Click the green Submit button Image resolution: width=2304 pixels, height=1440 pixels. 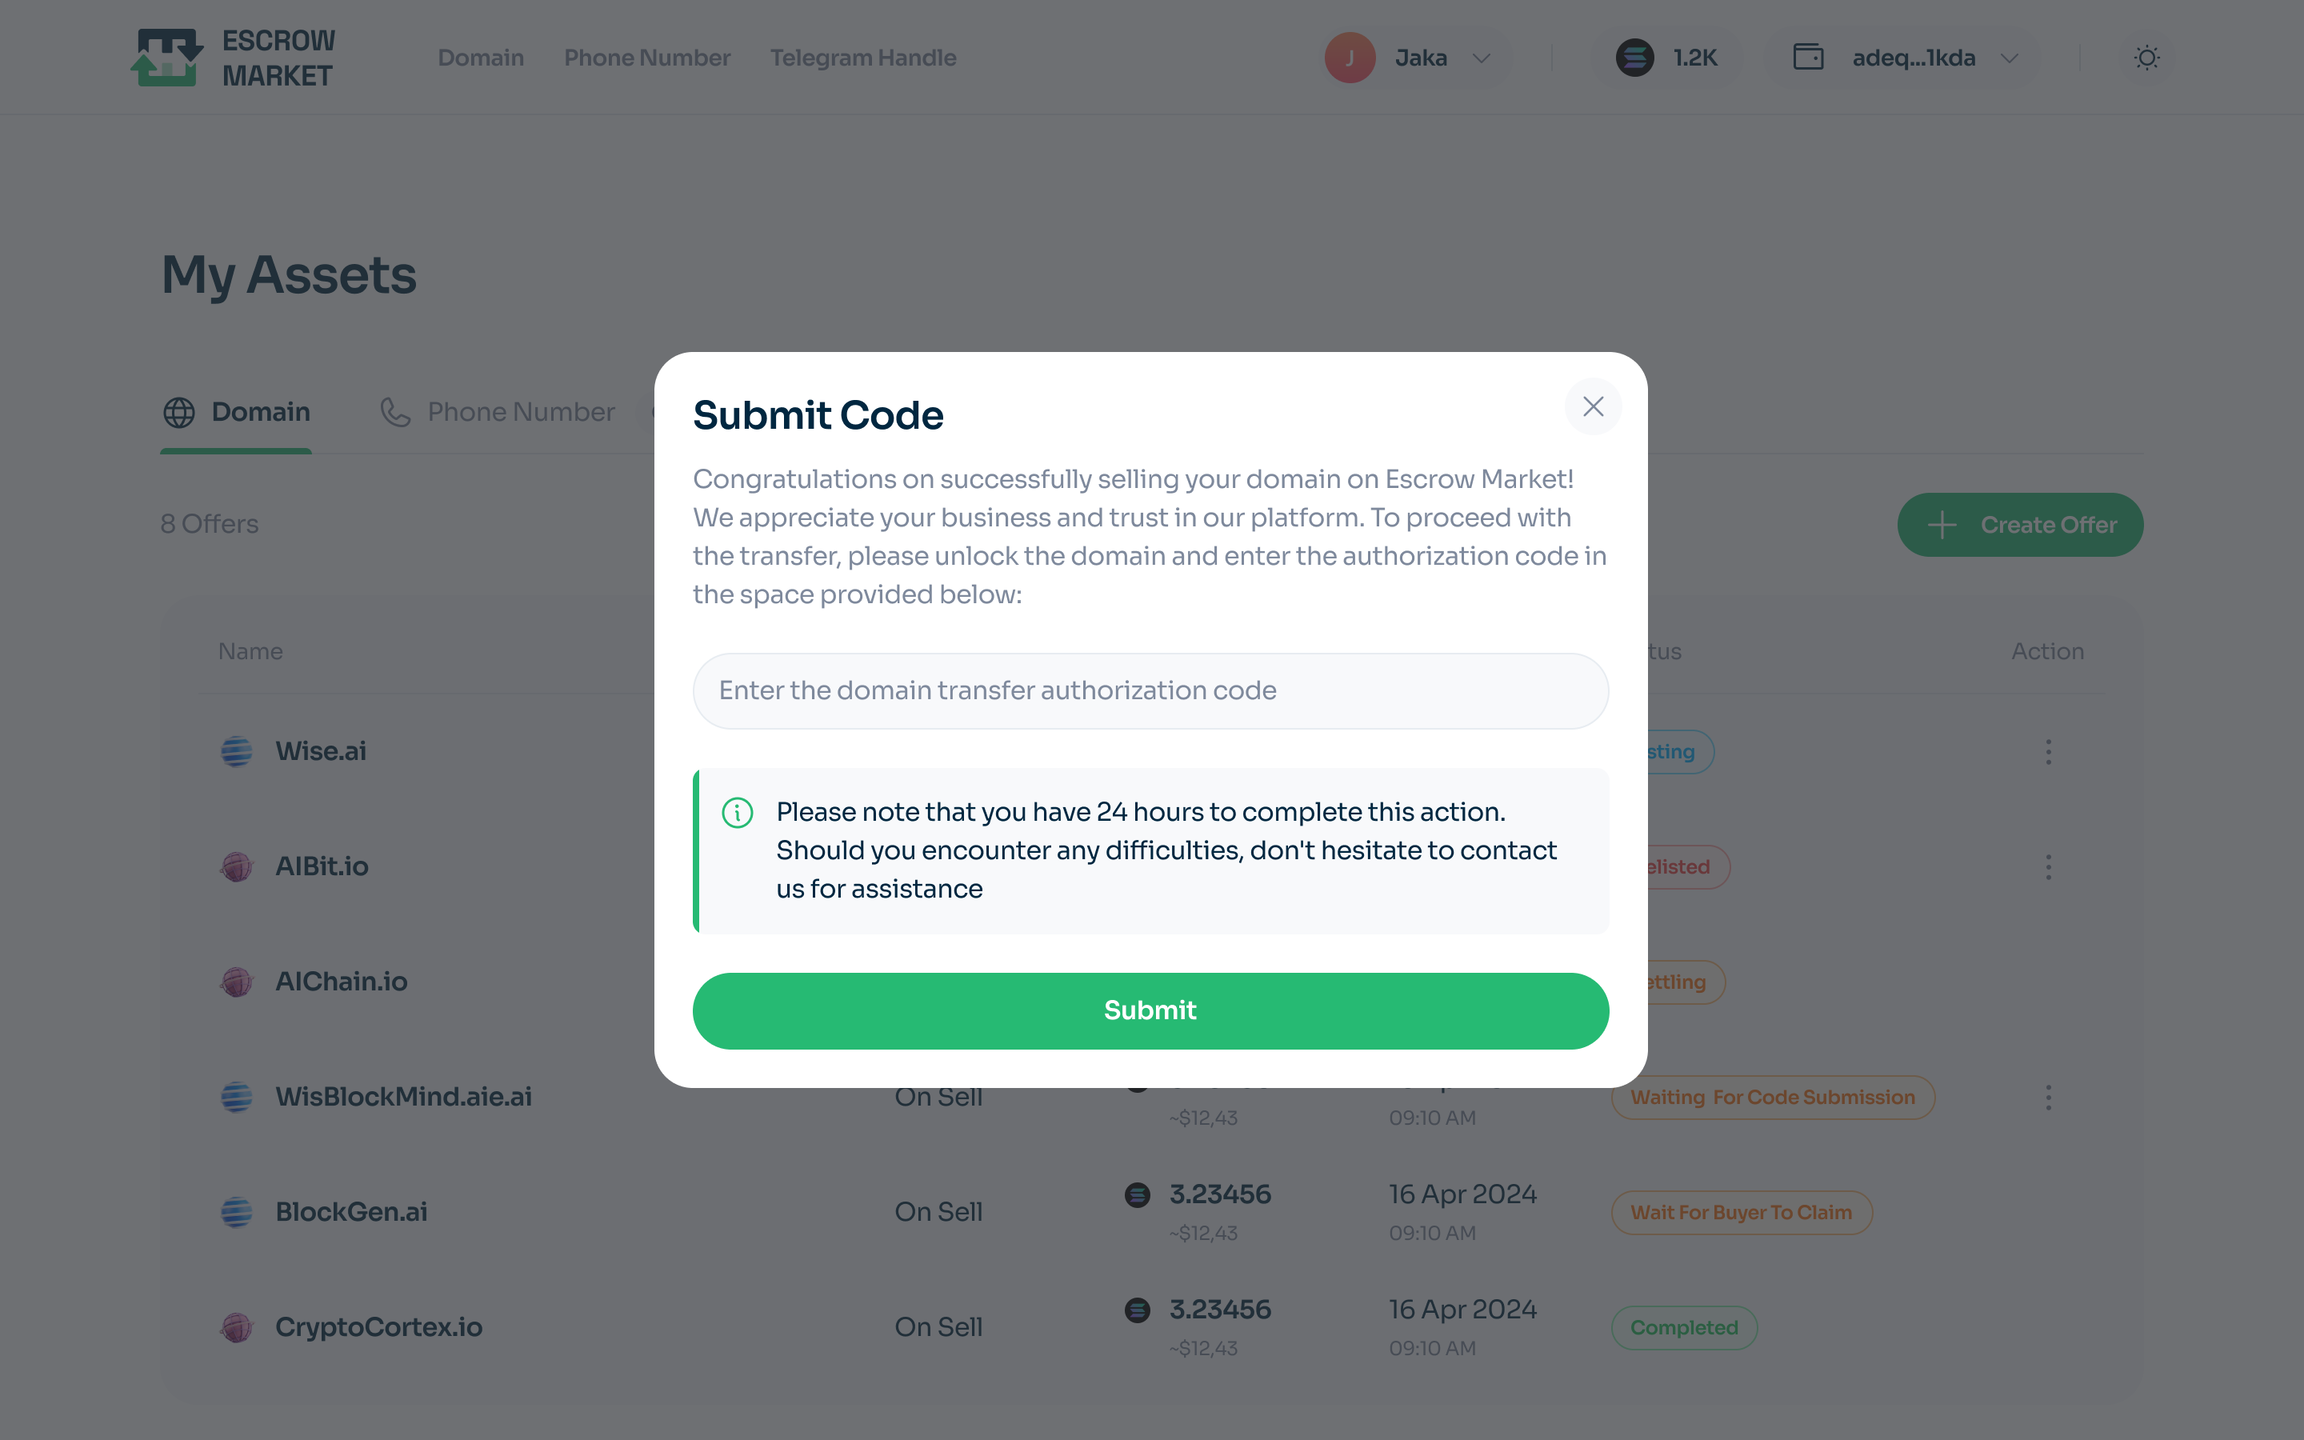1150,1010
